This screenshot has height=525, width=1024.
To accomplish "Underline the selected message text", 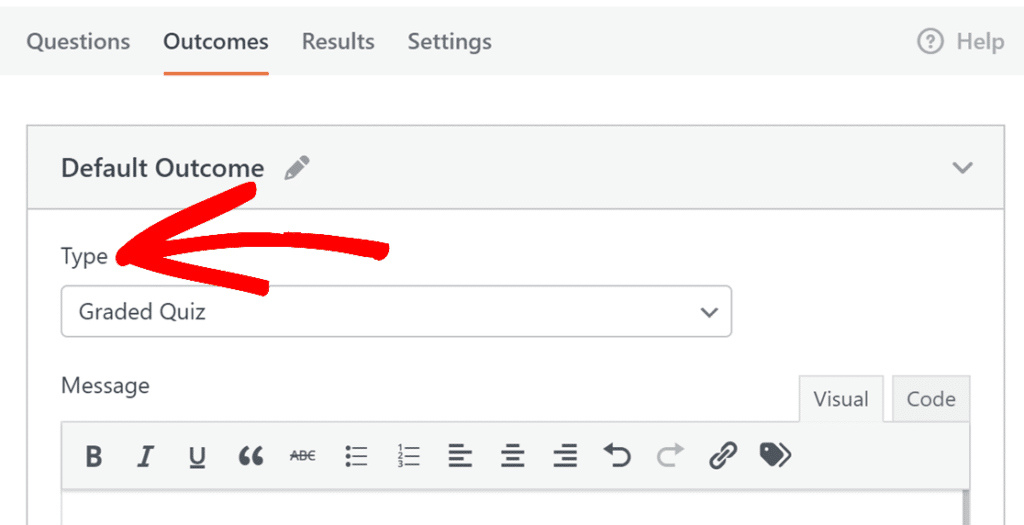I will coord(197,457).
